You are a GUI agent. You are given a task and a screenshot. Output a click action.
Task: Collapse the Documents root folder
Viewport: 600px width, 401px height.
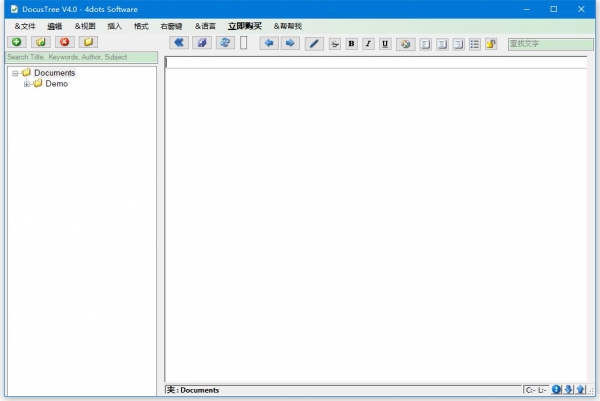coord(15,73)
